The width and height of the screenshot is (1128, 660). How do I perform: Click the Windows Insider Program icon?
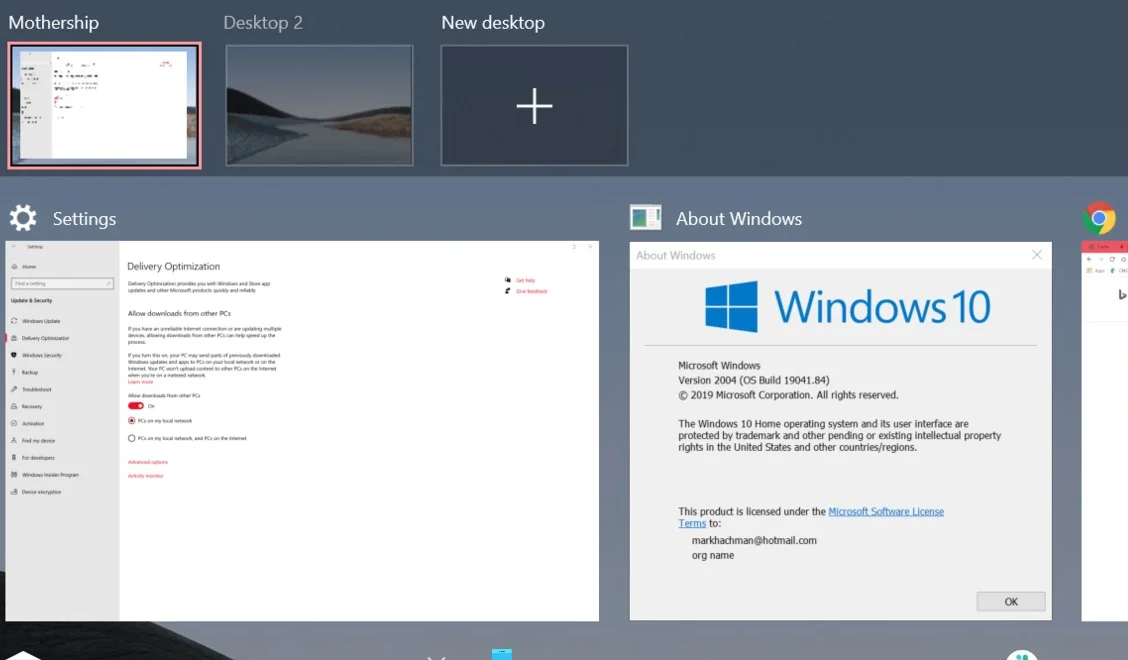pos(14,475)
